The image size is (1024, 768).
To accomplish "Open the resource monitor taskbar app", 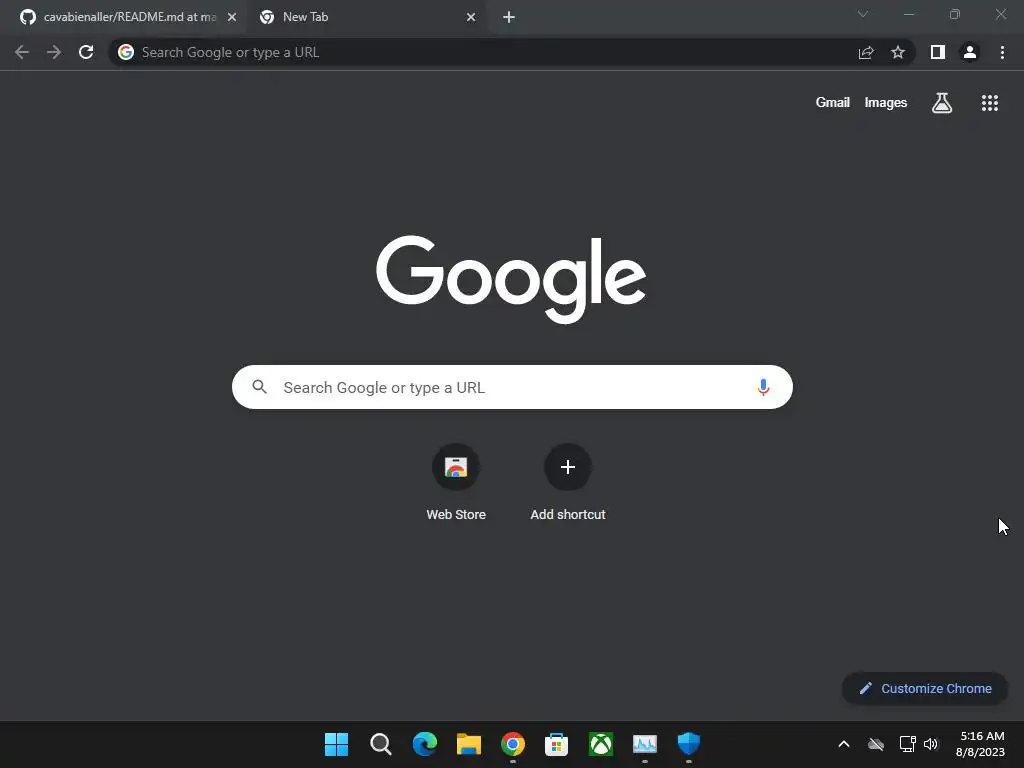I will pos(645,744).
